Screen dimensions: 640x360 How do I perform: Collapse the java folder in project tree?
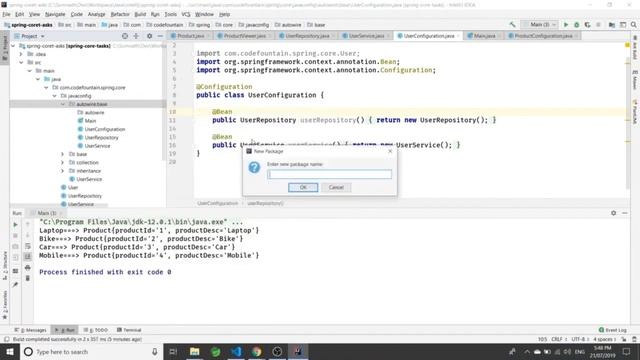coord(38,79)
